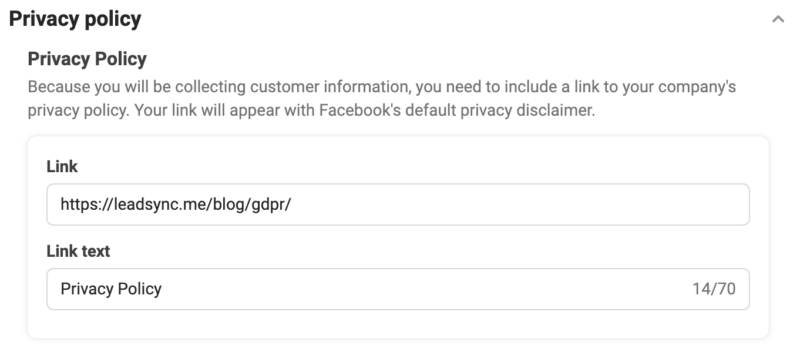Click the word "company's" in the description
The height and width of the screenshot is (362, 800).
[x=697, y=87]
